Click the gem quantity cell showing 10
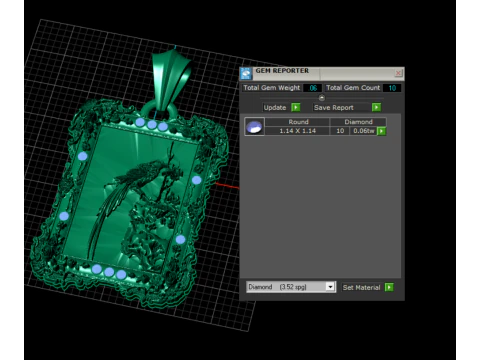This screenshot has height=360, width=480. pyautogui.click(x=340, y=131)
